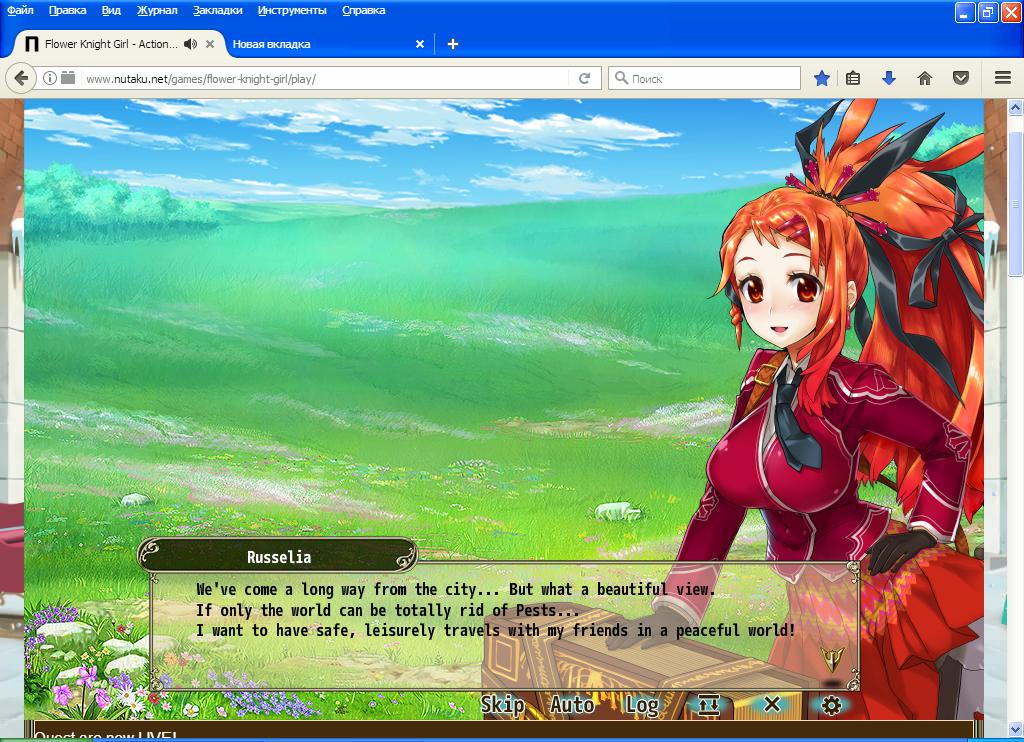Screen dimensions: 1024x742
Task: Click Skip in the game dialogue
Action: pyautogui.click(x=502, y=705)
